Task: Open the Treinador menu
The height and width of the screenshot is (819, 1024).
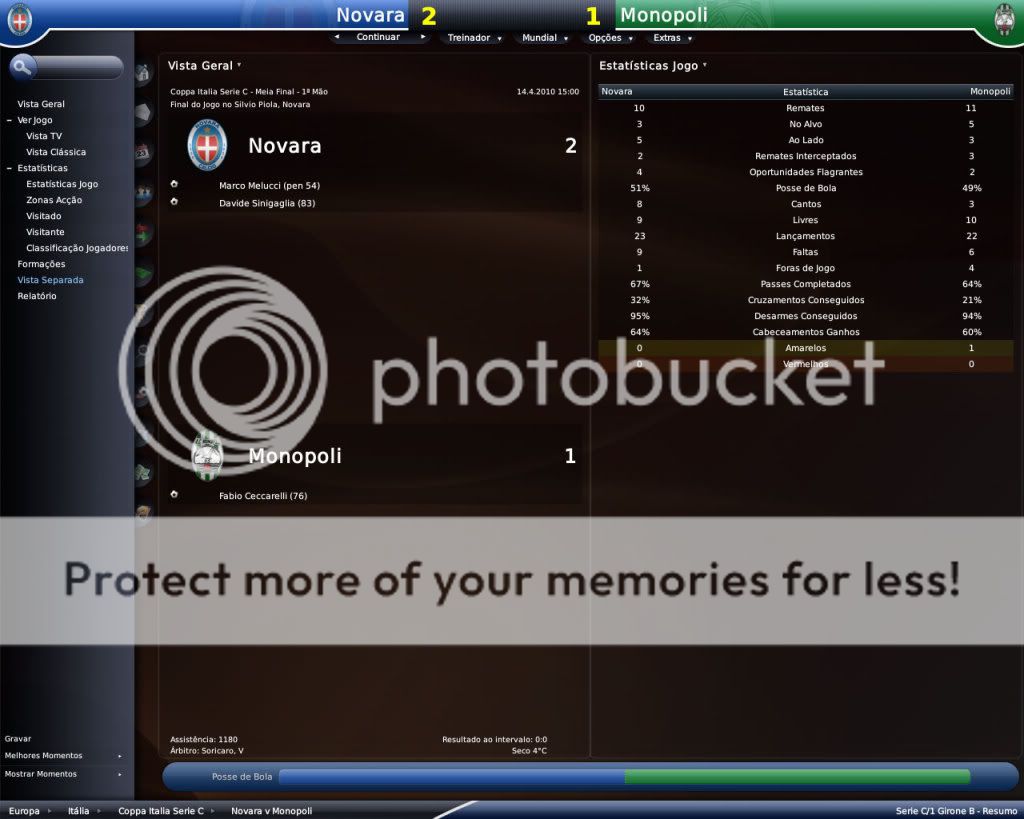Action: pos(474,38)
